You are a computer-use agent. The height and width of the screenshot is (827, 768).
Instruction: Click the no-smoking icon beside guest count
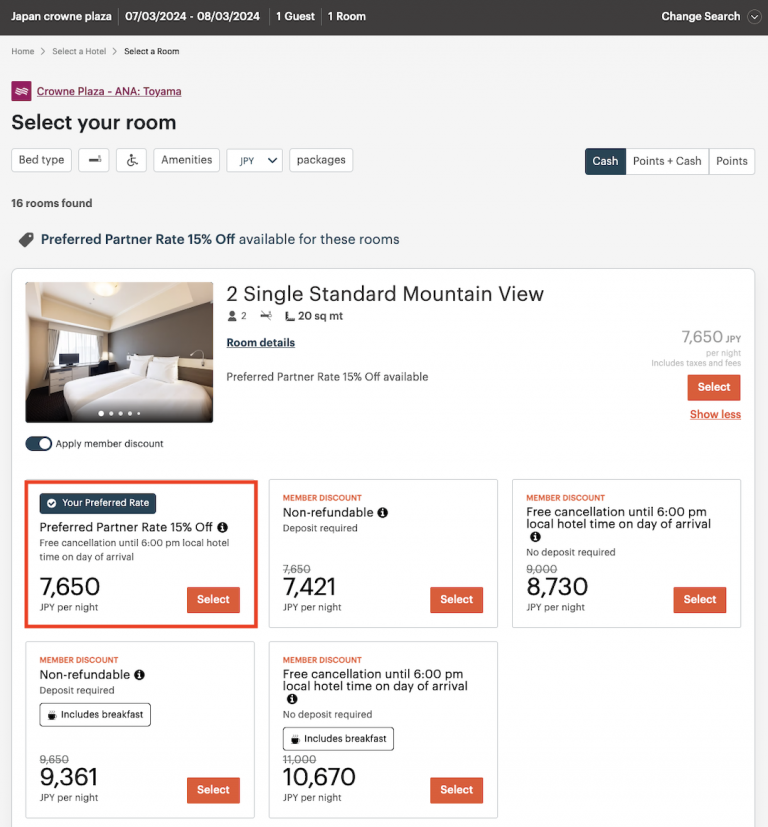[265, 316]
